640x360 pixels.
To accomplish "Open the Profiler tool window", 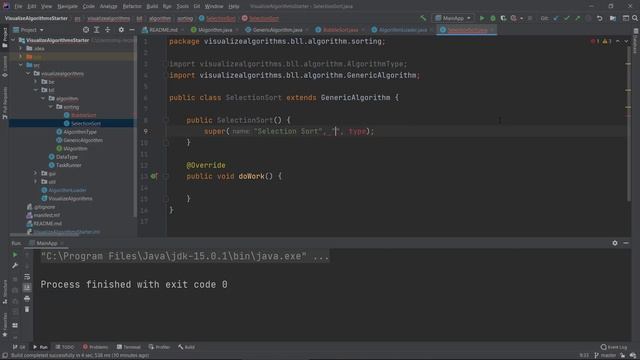I will [x=160, y=347].
